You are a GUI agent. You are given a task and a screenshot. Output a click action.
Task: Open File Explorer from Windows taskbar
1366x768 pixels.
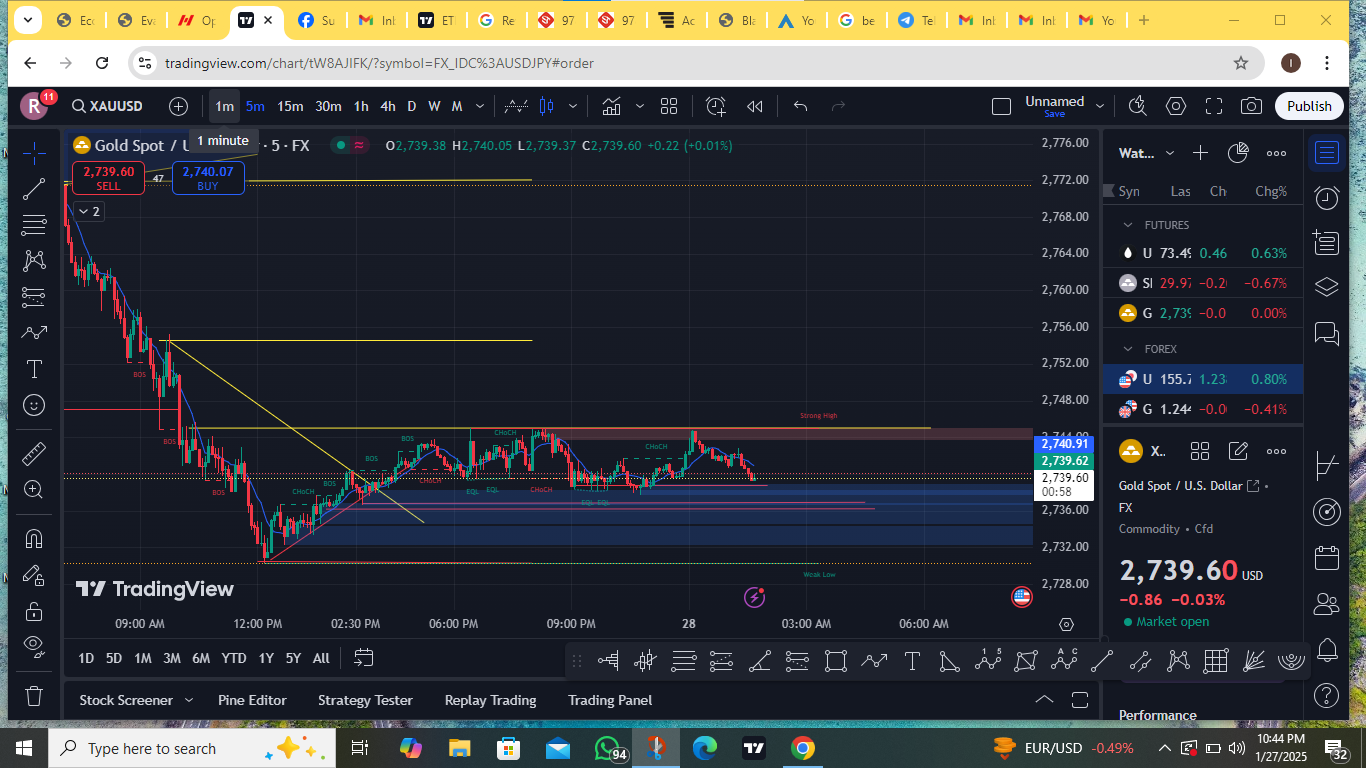click(x=459, y=748)
